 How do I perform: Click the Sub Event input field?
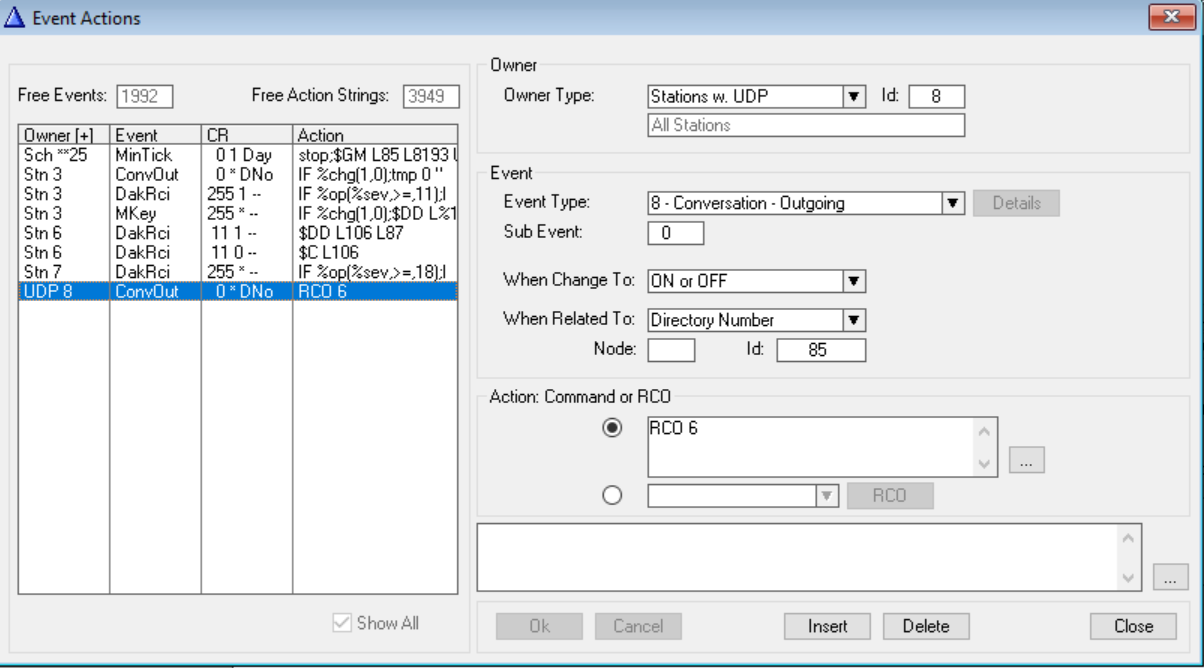(676, 233)
